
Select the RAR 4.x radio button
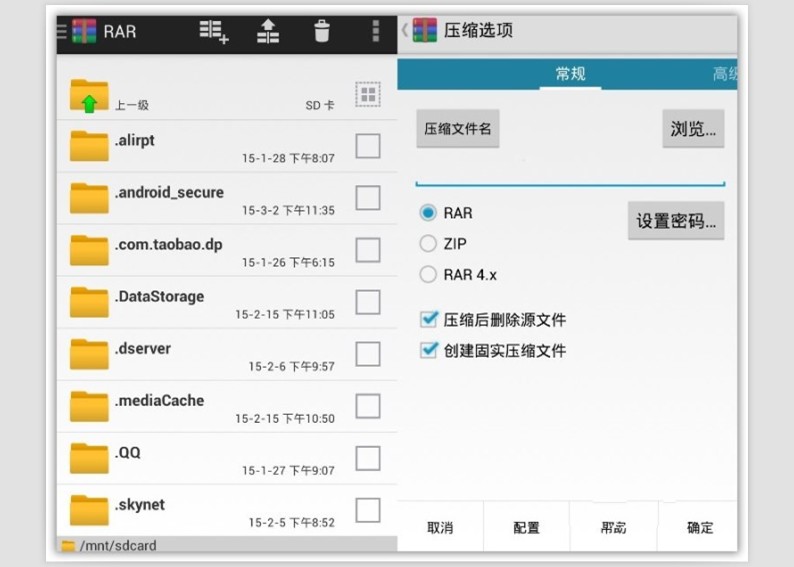coord(428,274)
